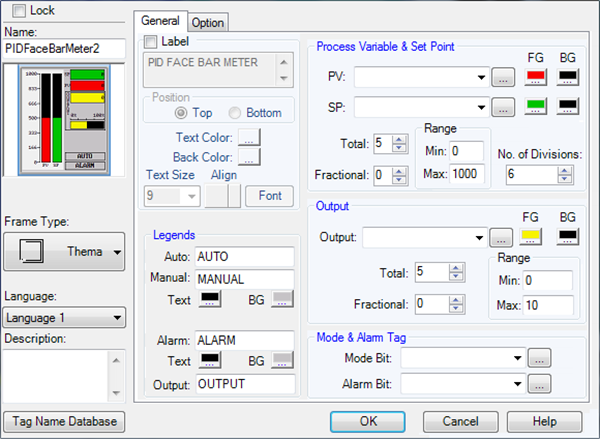
Task: Click the OK button
Action: pyautogui.click(x=368, y=421)
